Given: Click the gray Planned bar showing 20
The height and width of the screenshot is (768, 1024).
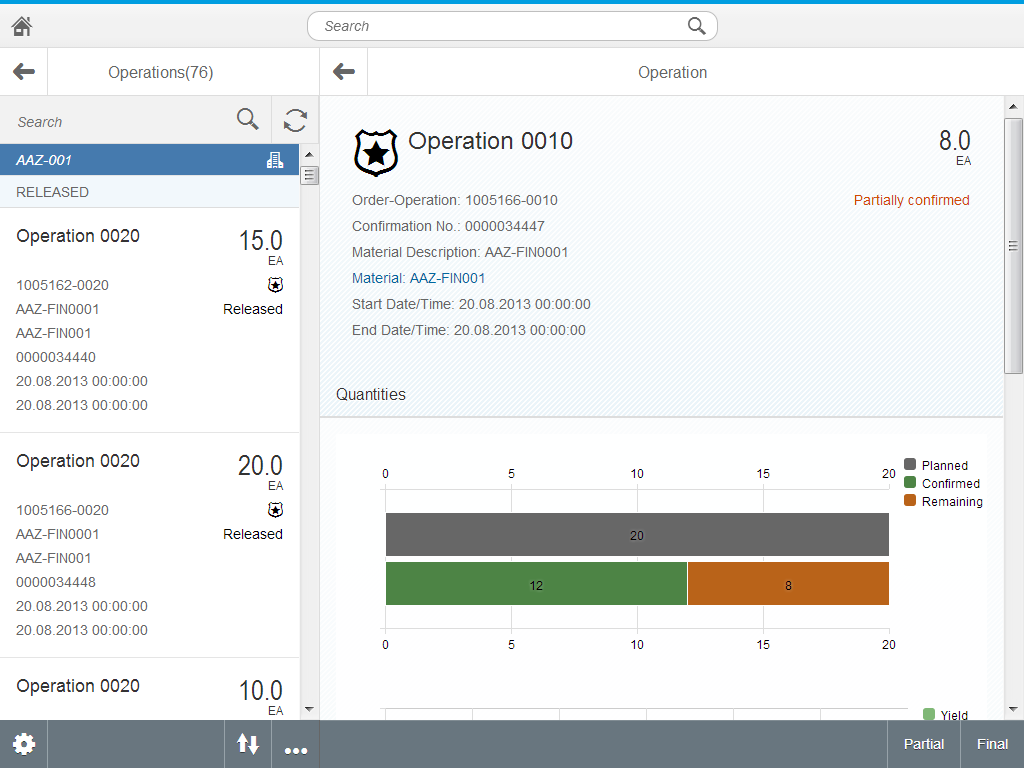Looking at the screenshot, I should [x=637, y=535].
